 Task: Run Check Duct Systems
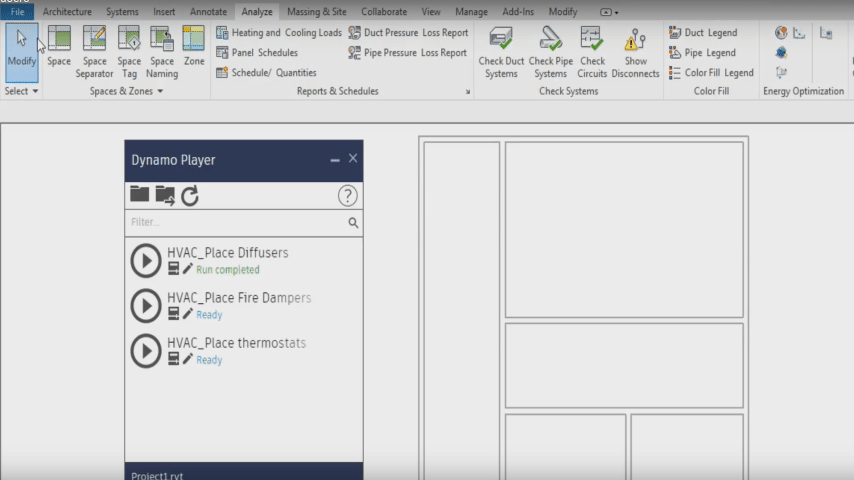(x=501, y=52)
